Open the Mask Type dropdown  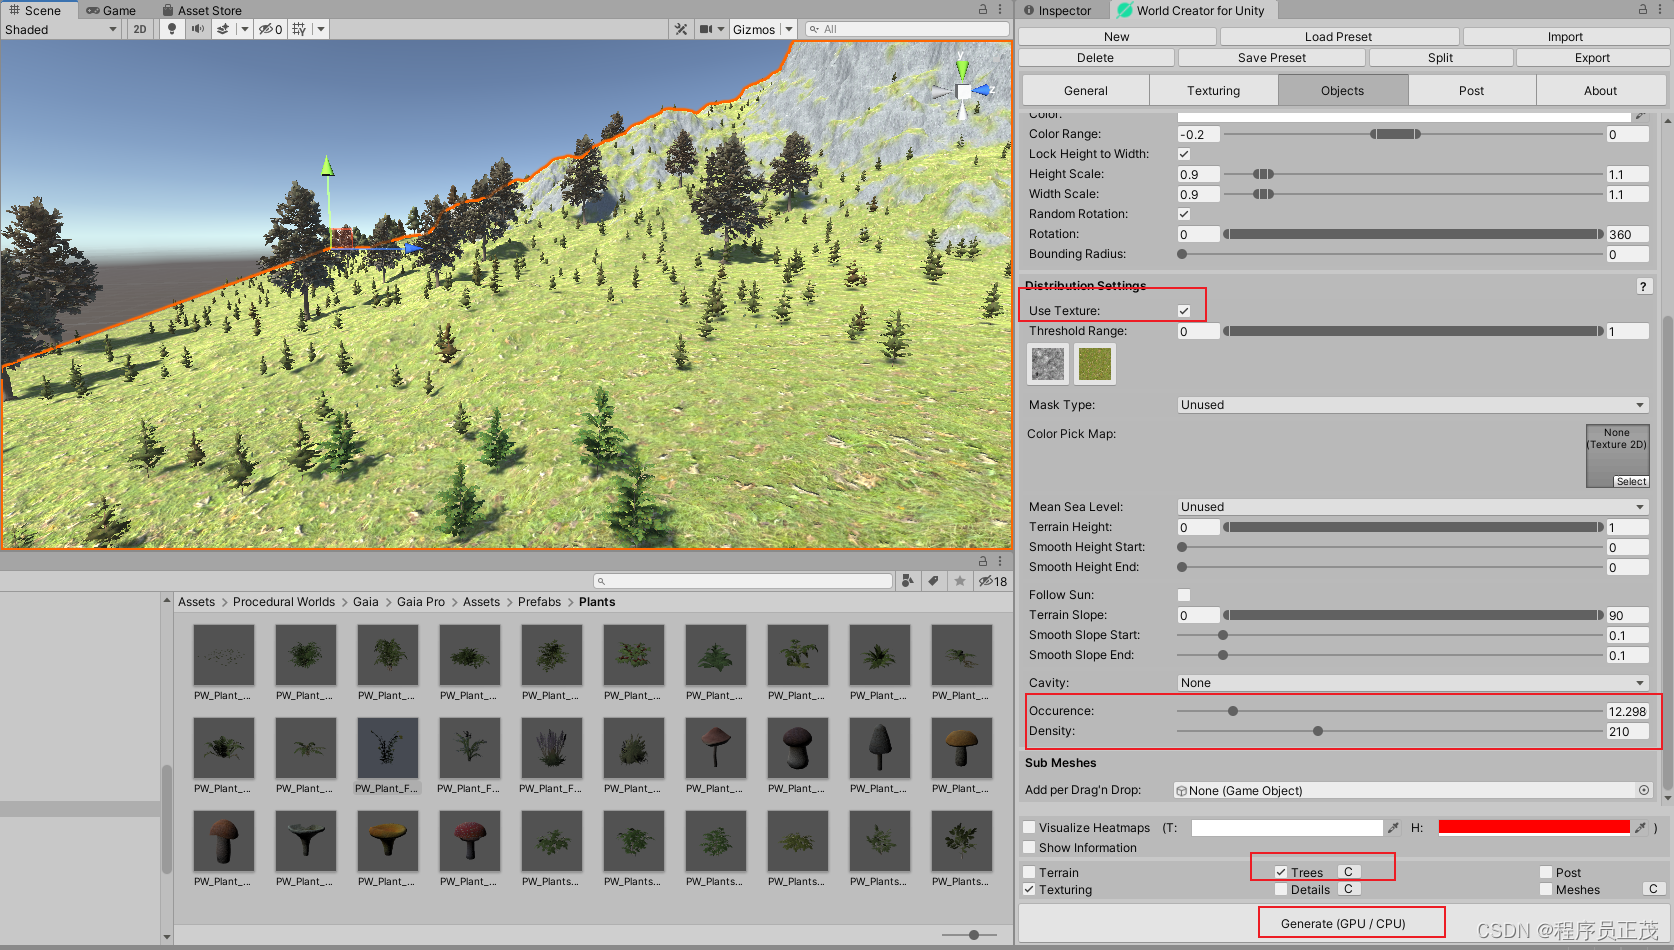pos(1411,405)
